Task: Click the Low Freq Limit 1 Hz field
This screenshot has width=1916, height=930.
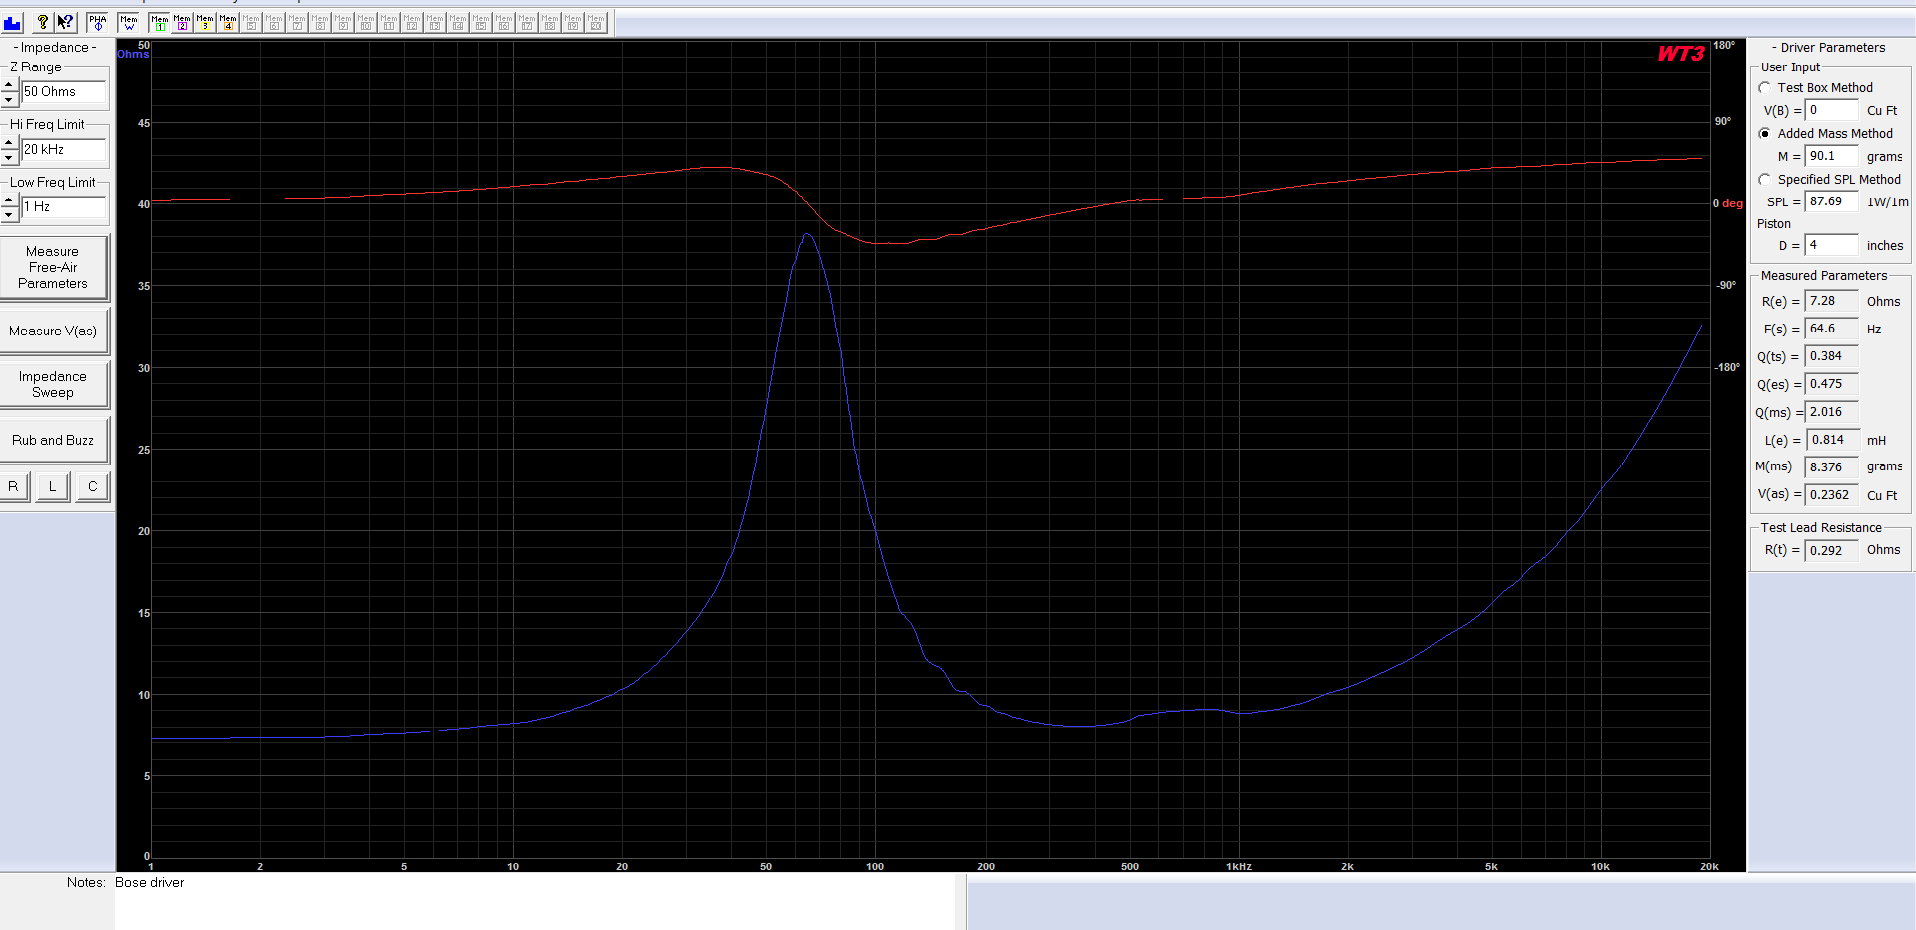Action: (x=64, y=207)
